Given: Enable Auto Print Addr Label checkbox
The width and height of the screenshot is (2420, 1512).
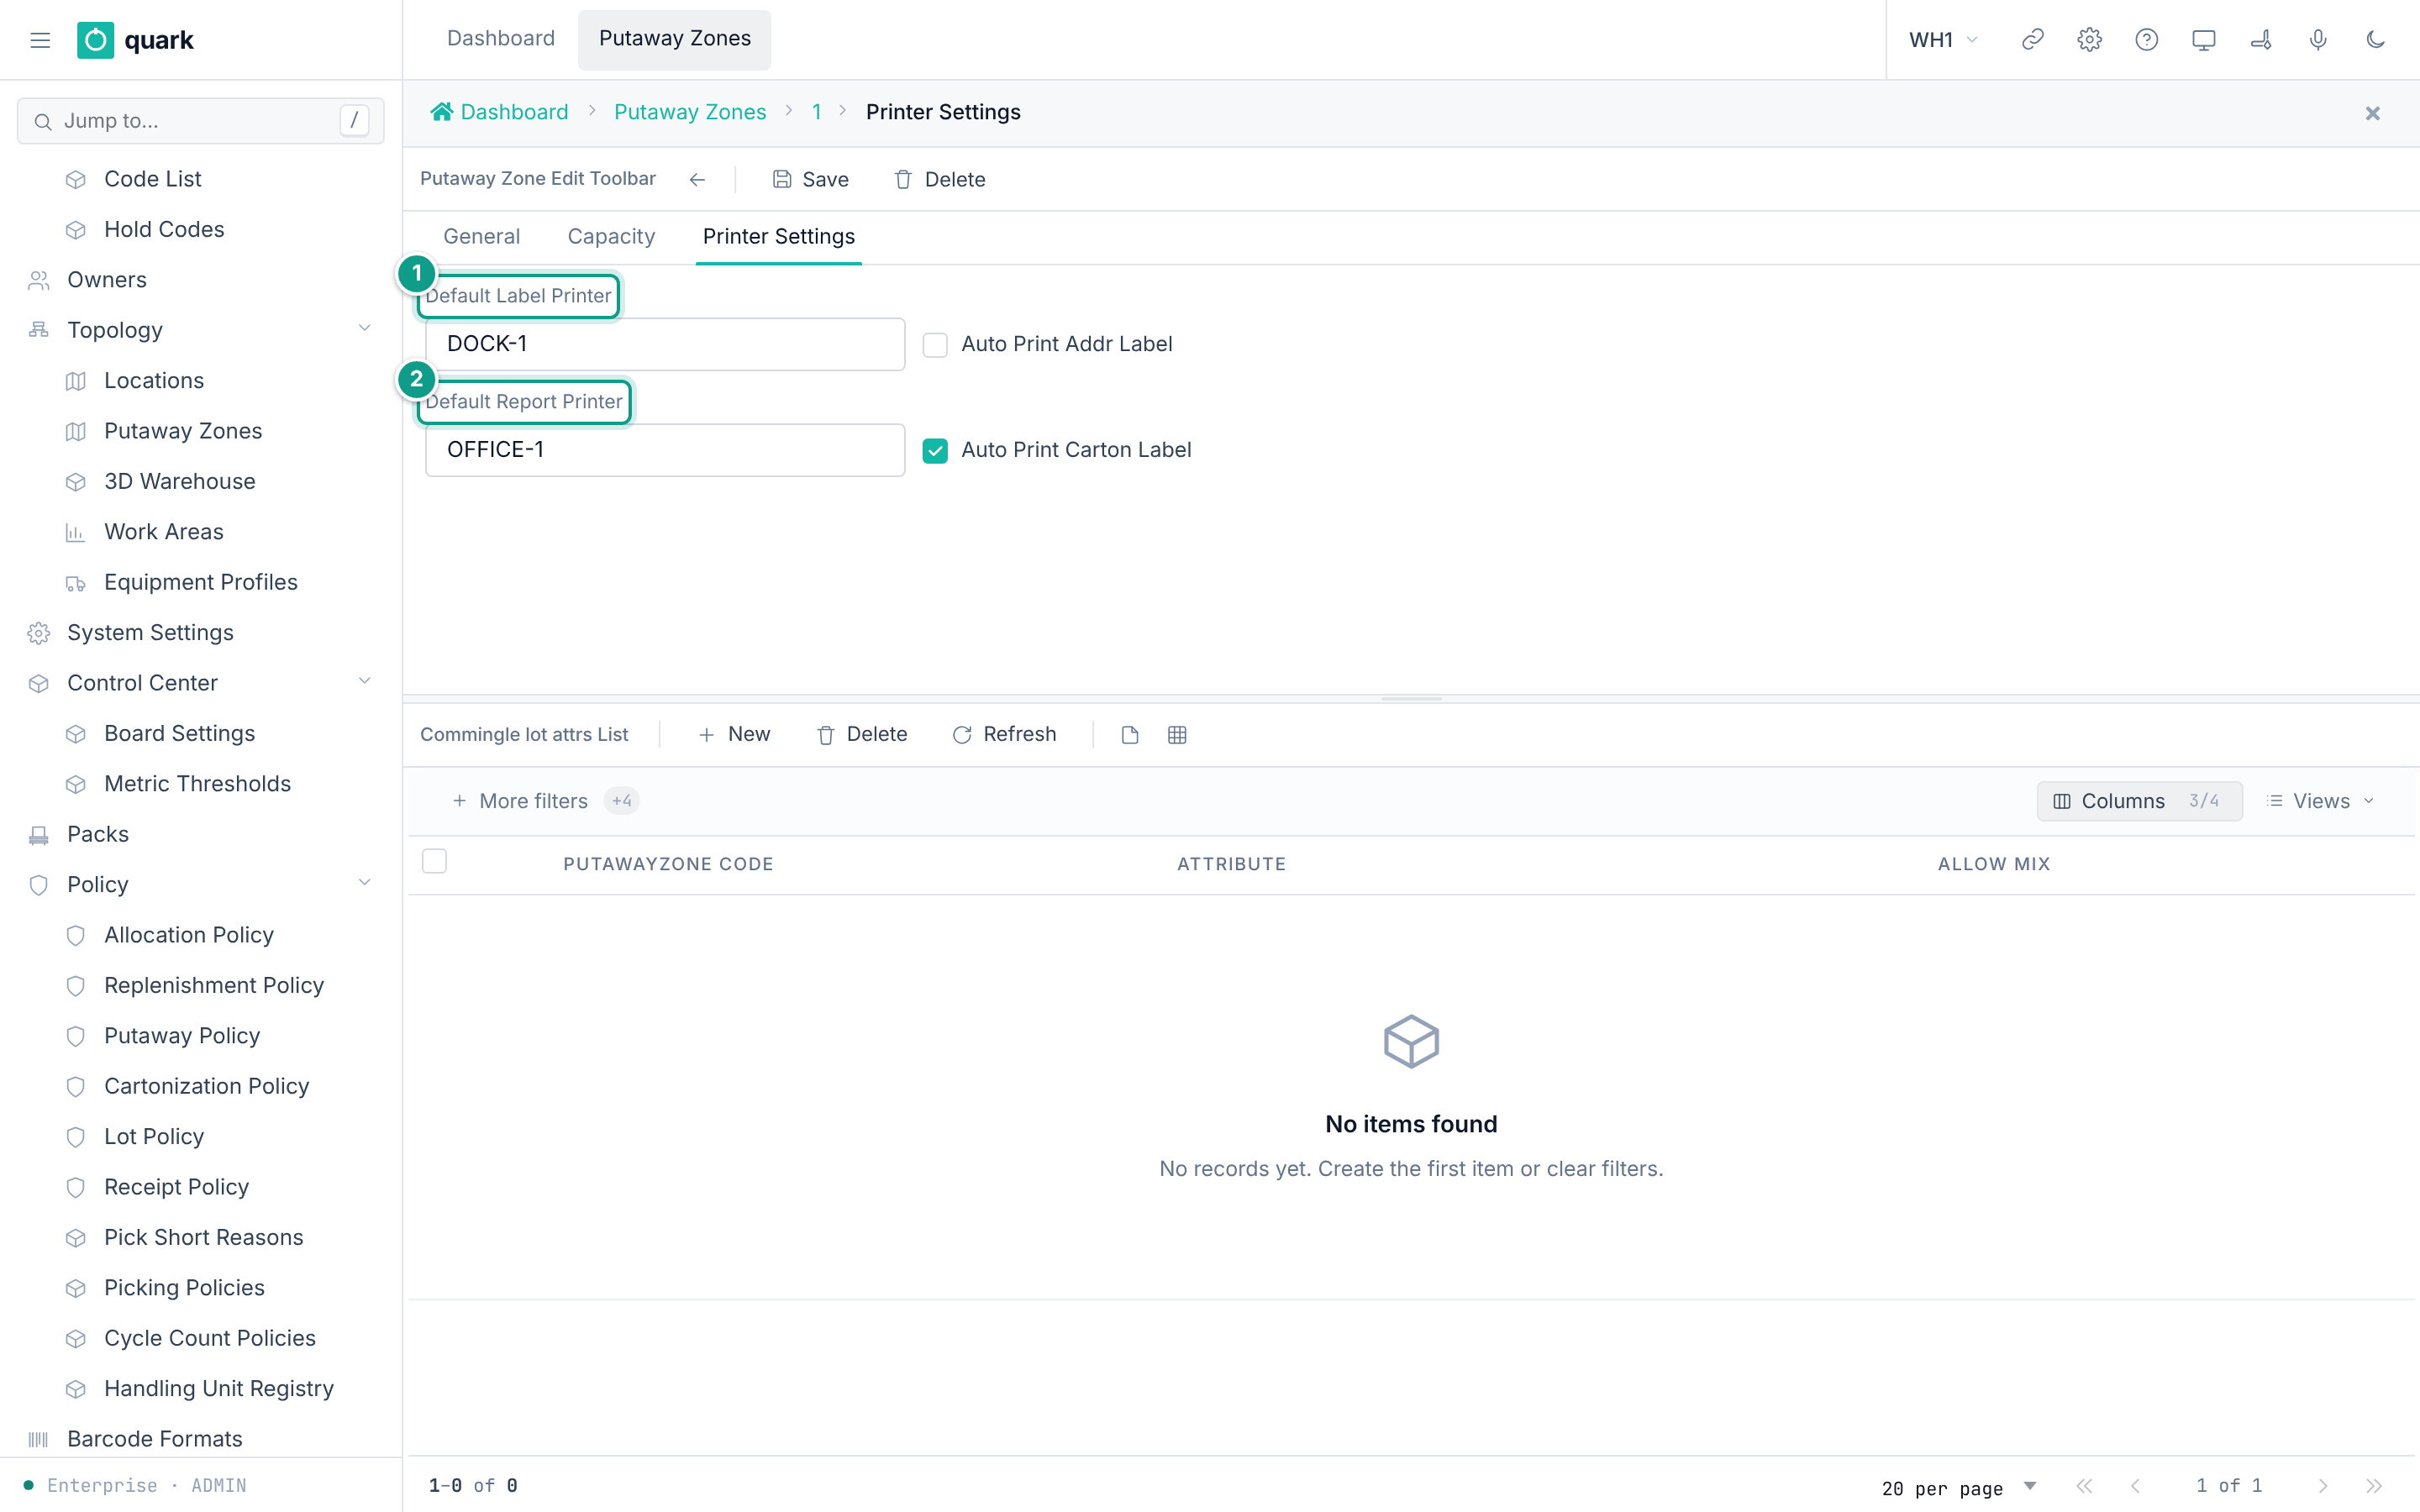Looking at the screenshot, I should (x=935, y=345).
